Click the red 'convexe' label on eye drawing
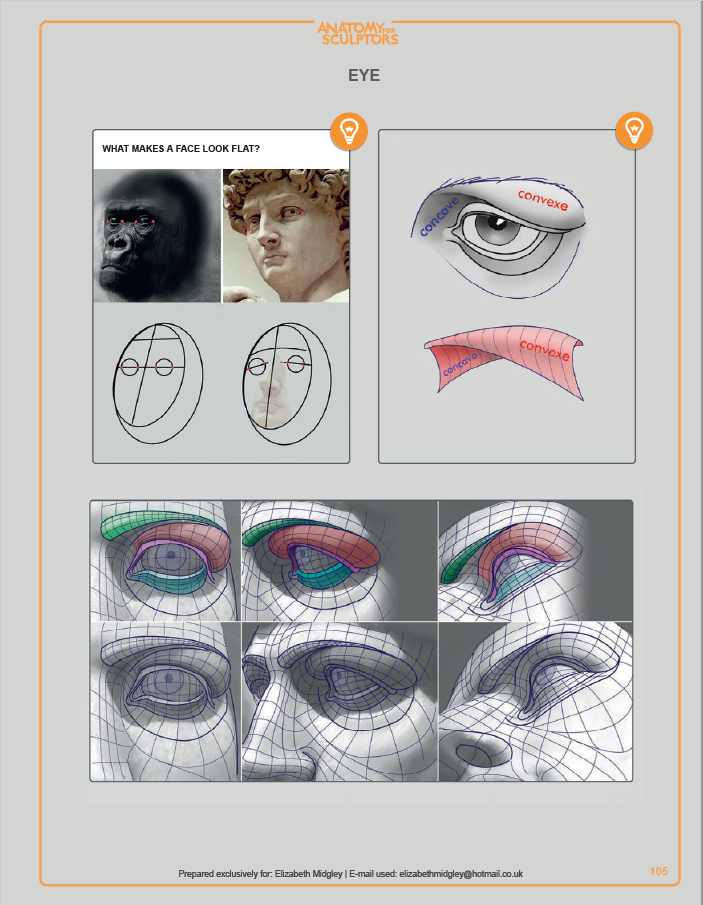Screen dimensions: 703x905 pos(543,200)
